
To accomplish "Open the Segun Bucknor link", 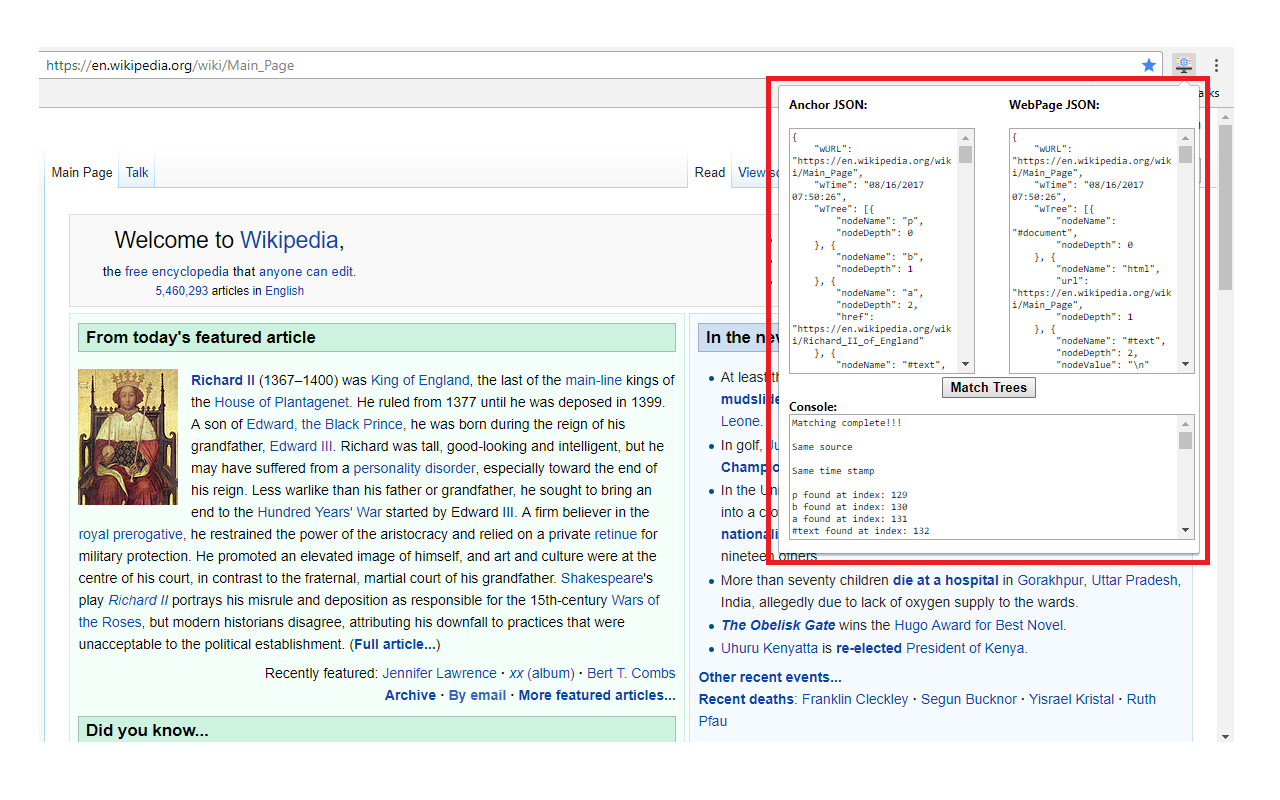I will (969, 699).
